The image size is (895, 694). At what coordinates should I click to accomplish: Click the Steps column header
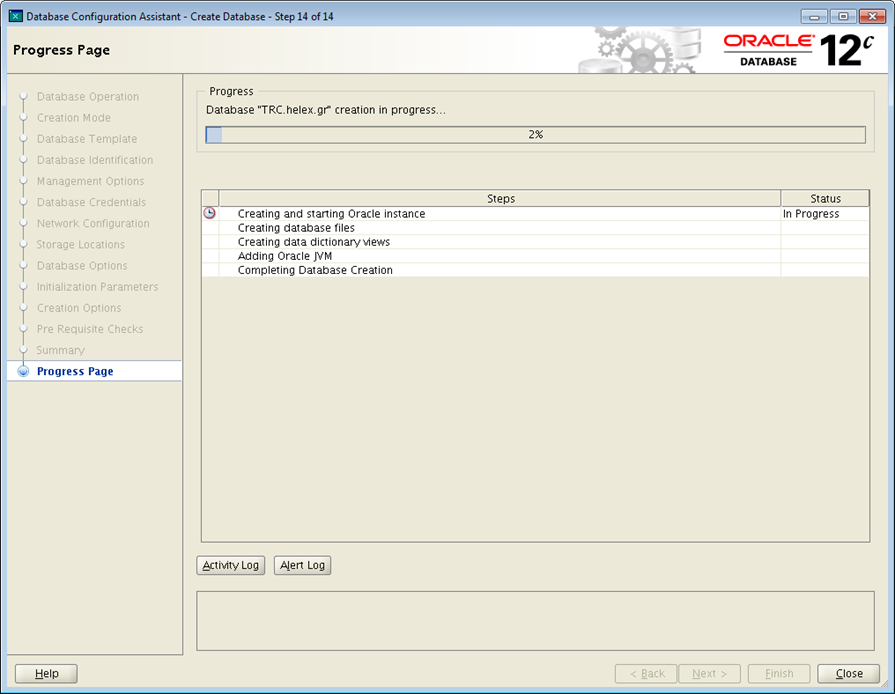501,199
